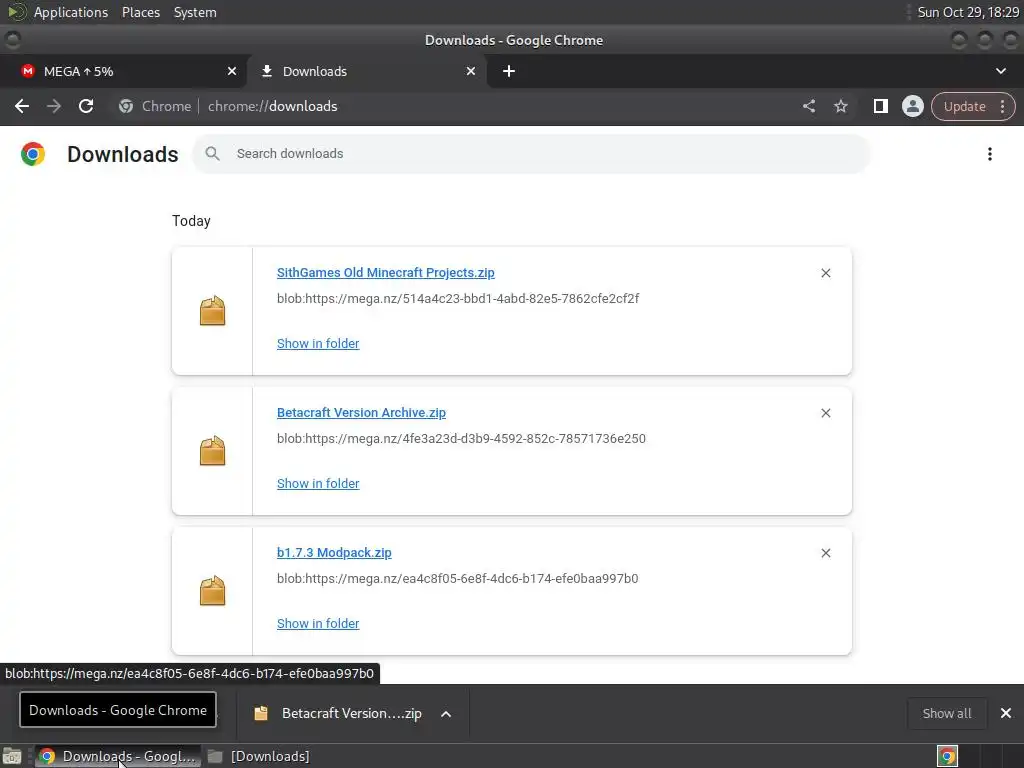Open a new tab with the plus icon

(x=509, y=71)
